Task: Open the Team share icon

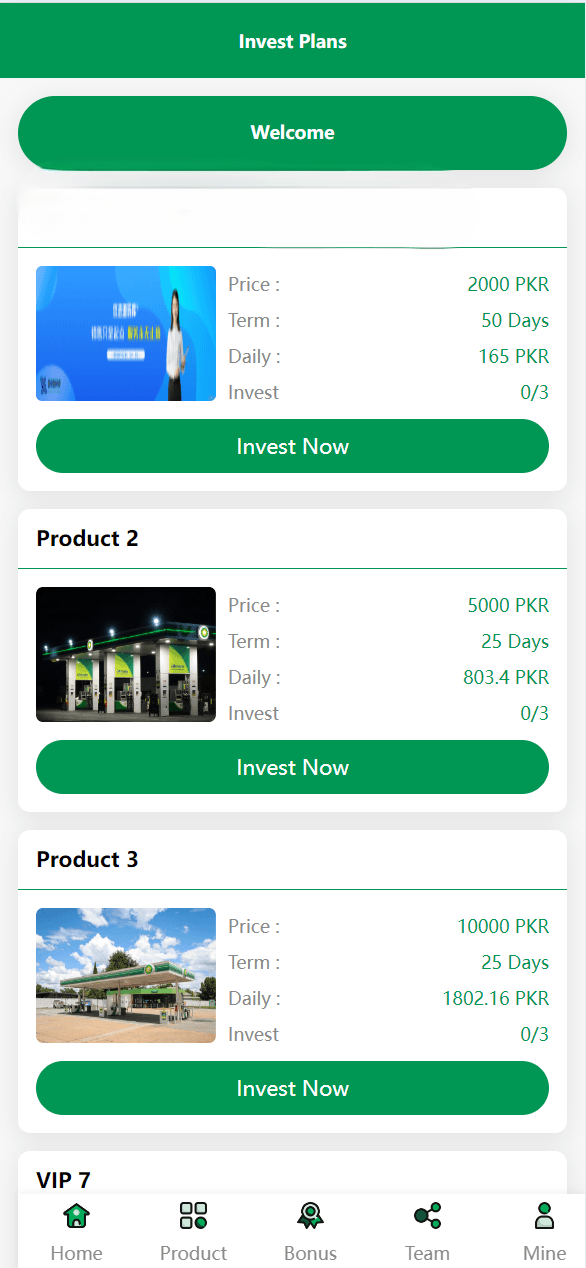Action: click(427, 1216)
